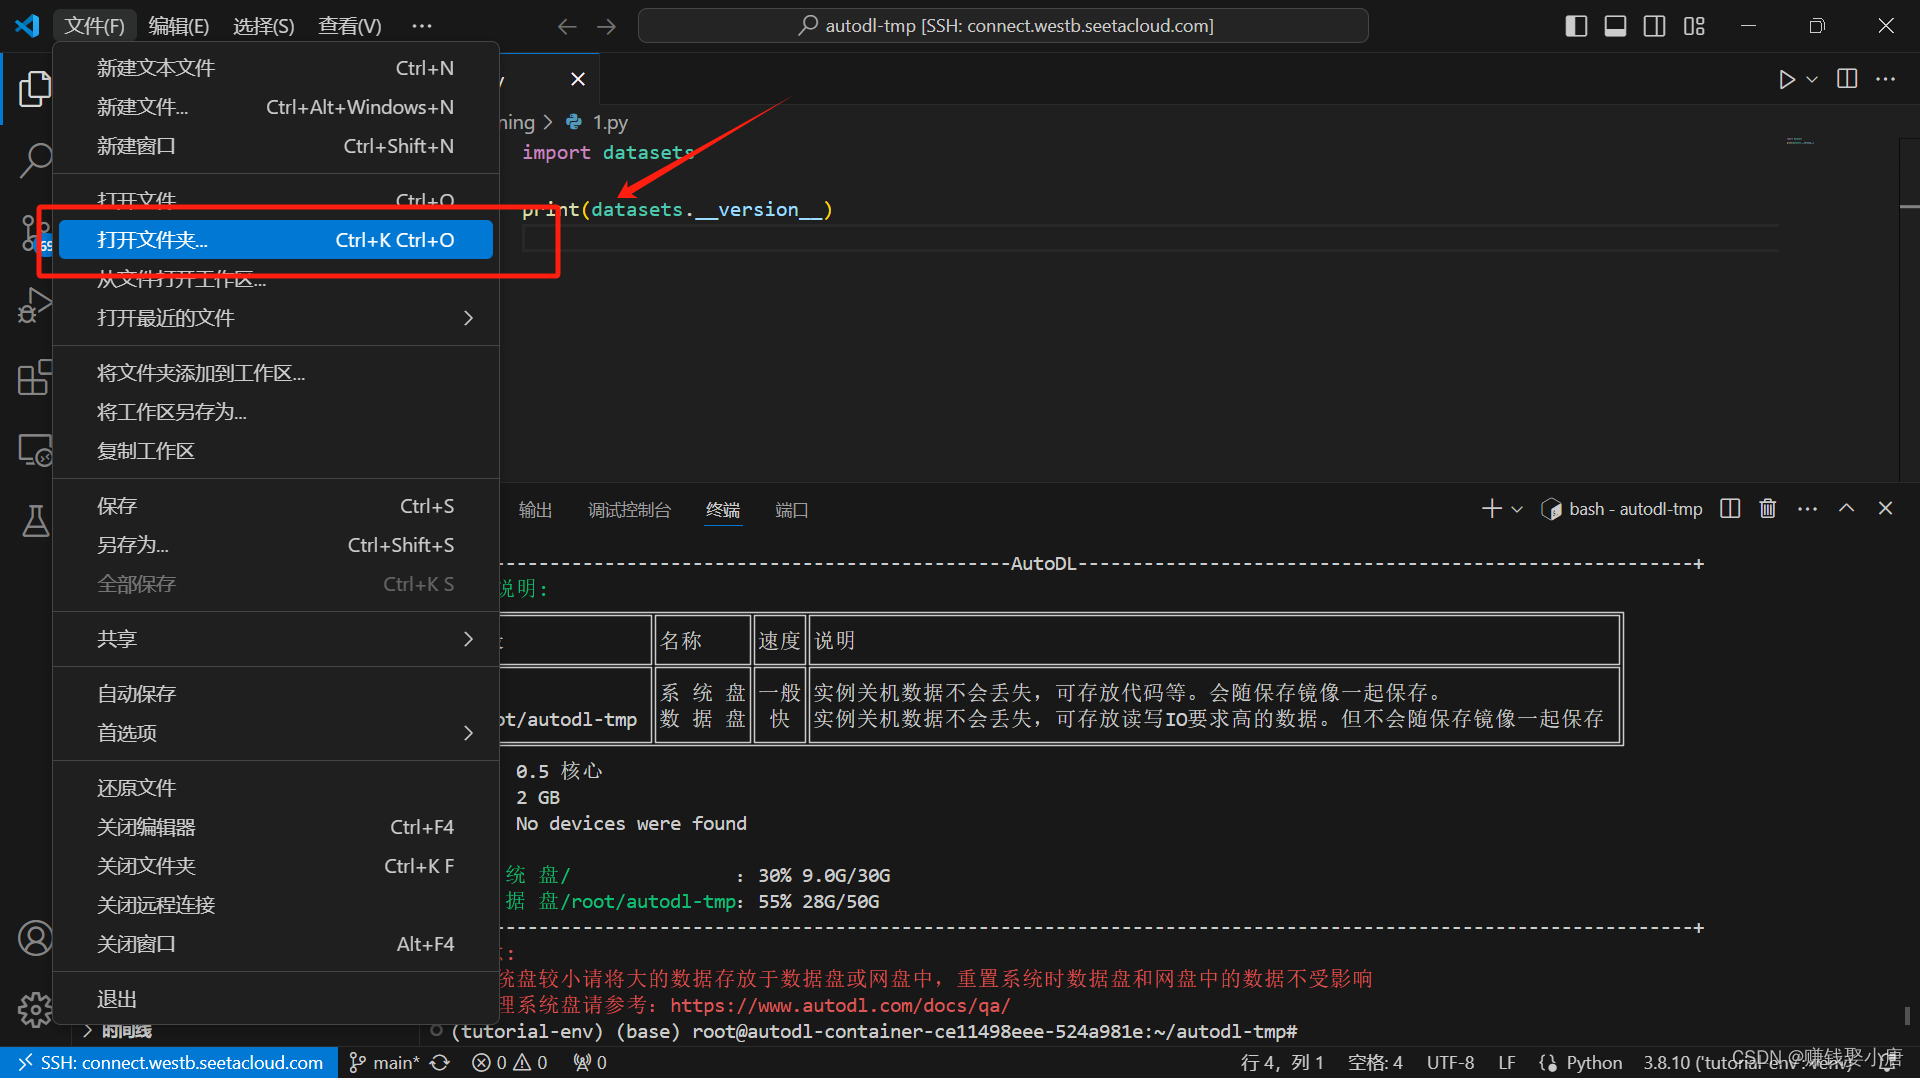Toggle the primary side bar visibility

(x=1575, y=25)
